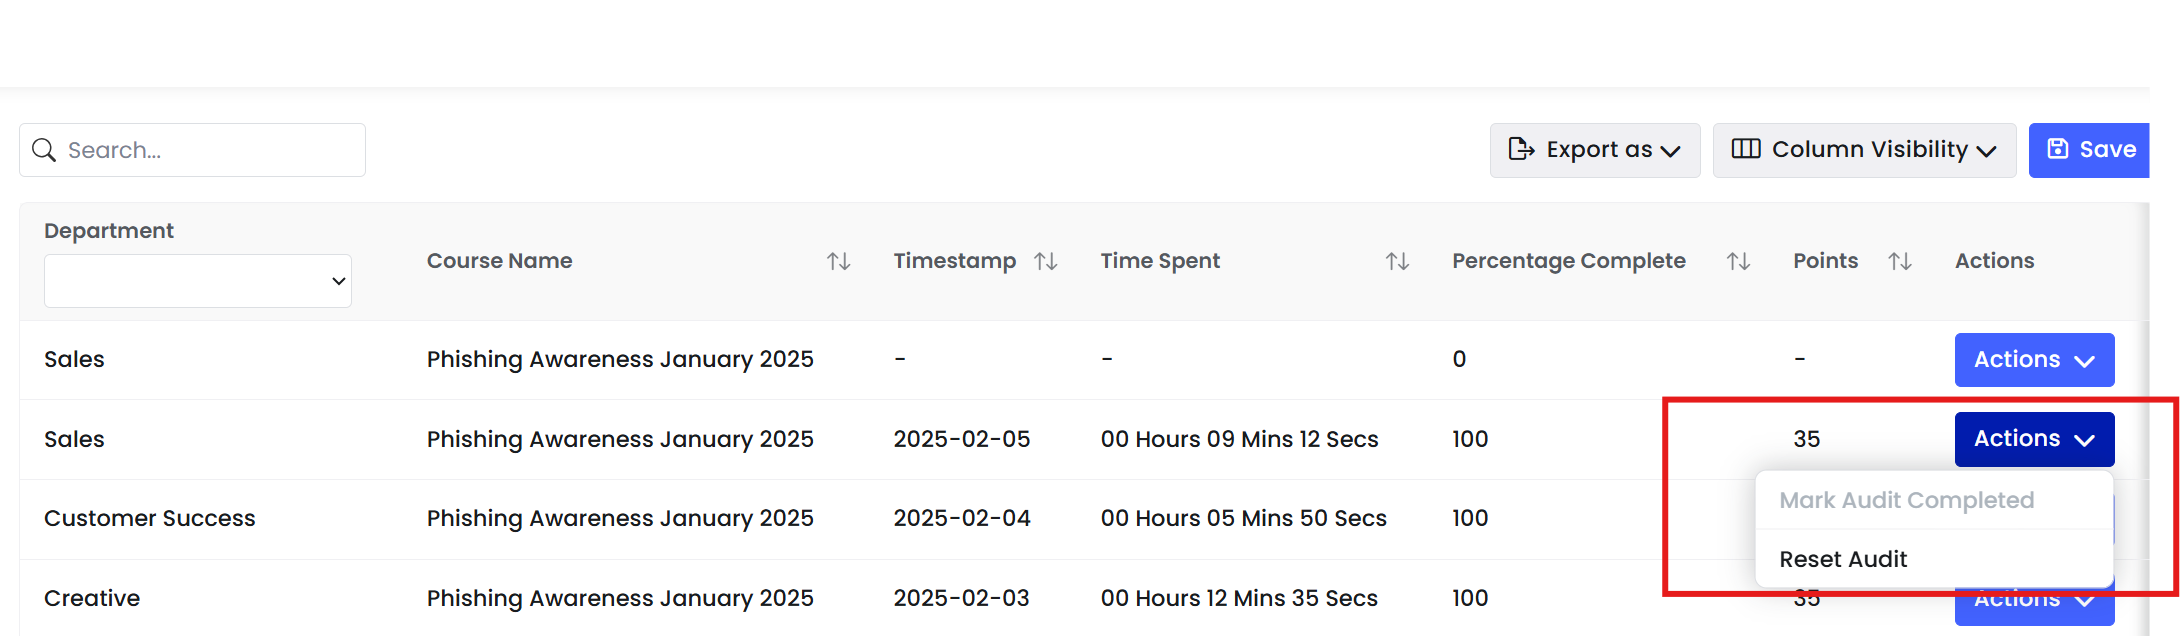This screenshot has width=2180, height=636.
Task: Click the Save button
Action: pyautogui.click(x=2089, y=150)
